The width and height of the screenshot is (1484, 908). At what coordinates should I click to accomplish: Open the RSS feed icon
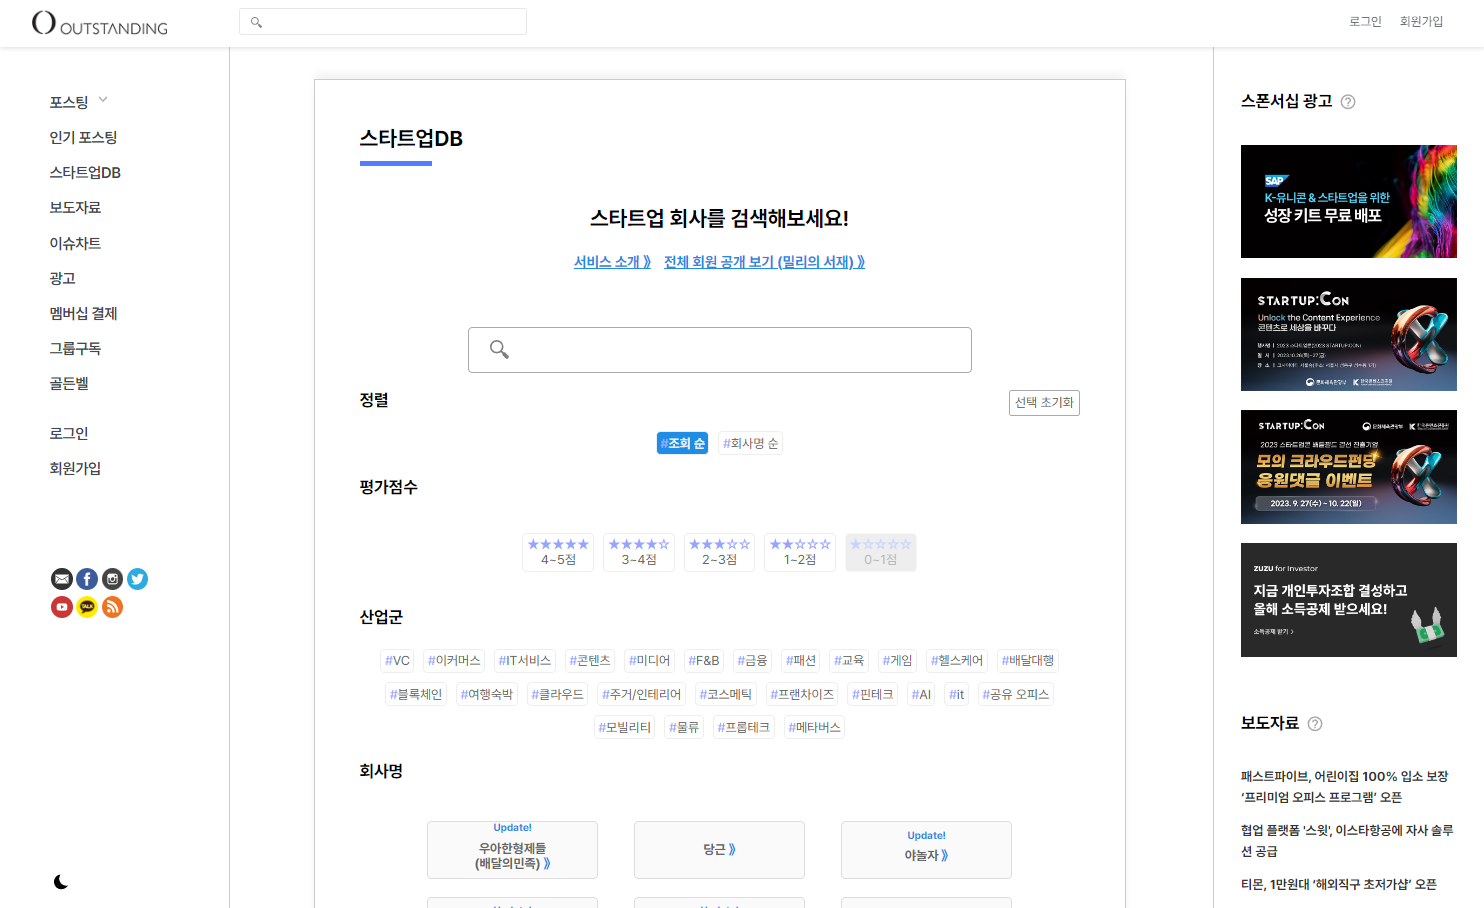click(x=112, y=607)
